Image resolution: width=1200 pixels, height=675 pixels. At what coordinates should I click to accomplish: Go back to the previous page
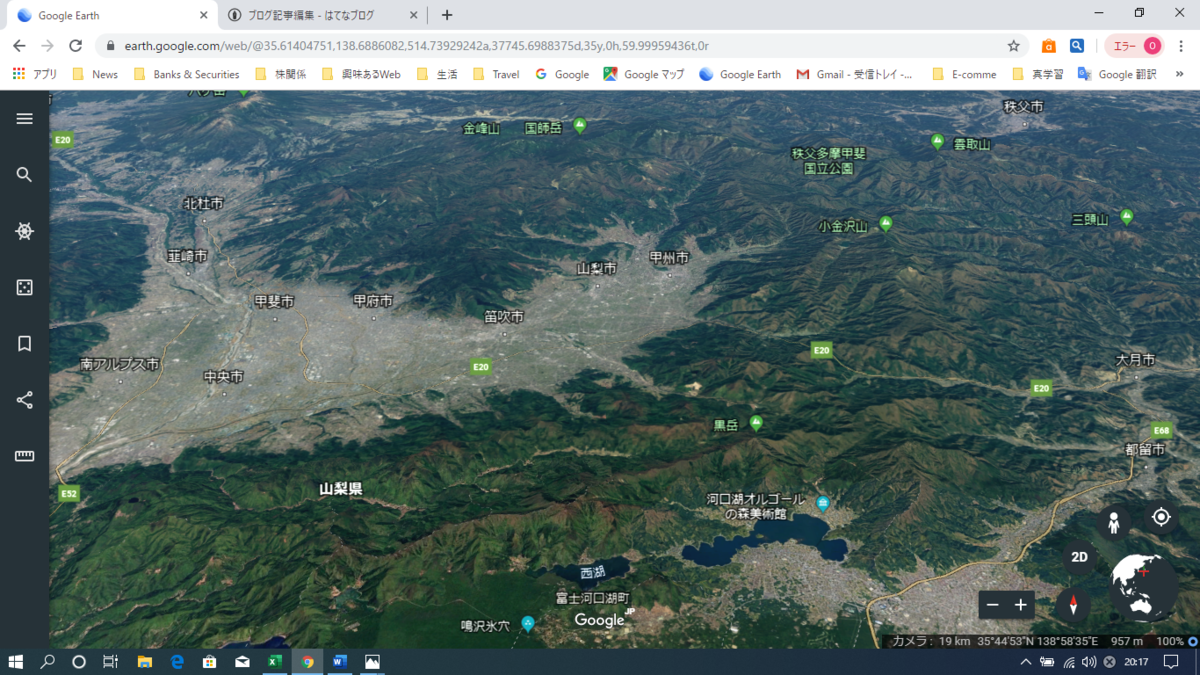coord(19,46)
